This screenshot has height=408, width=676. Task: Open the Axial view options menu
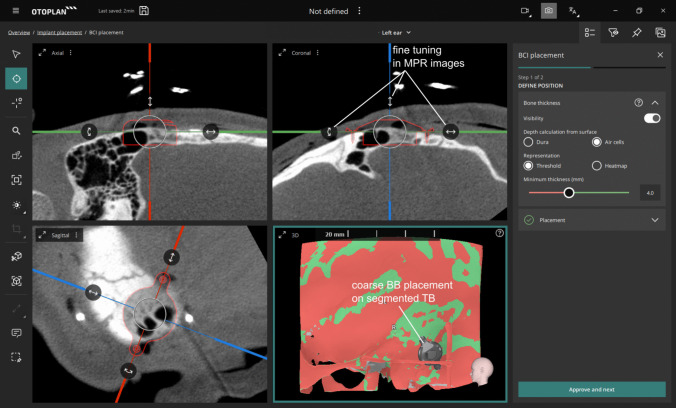click(x=71, y=53)
